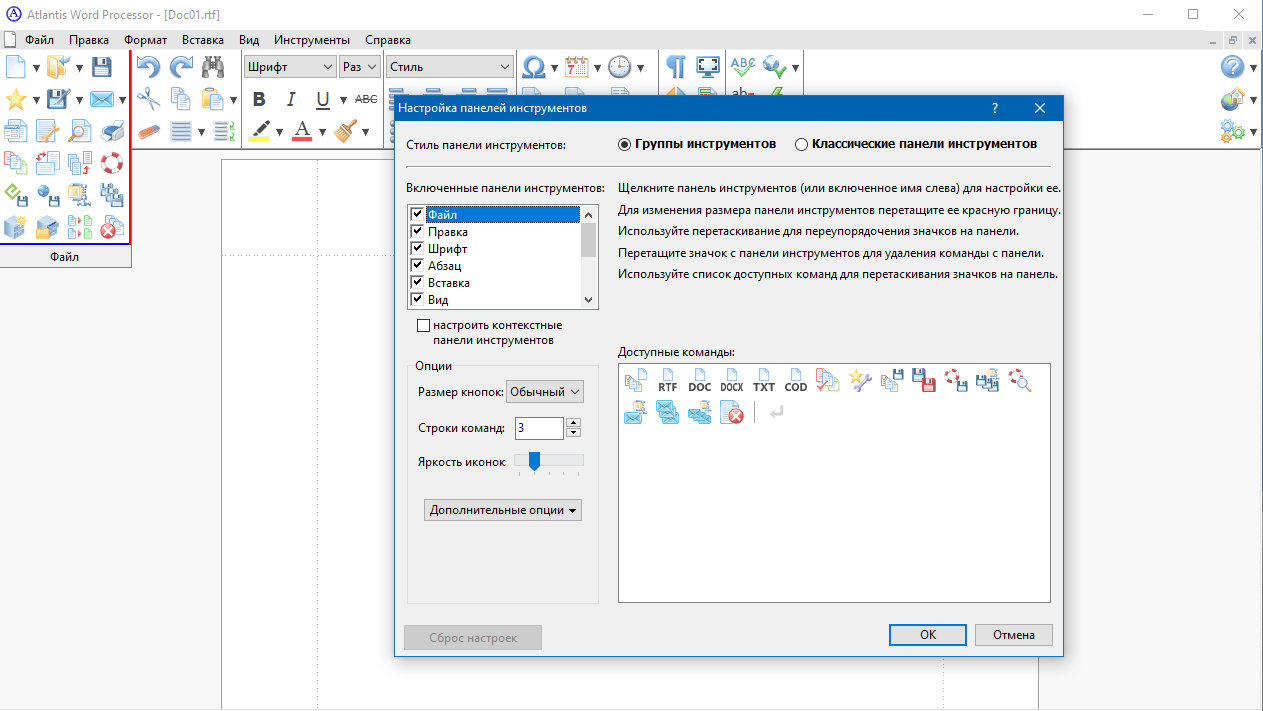Image resolution: width=1263 pixels, height=711 pixels.
Task: Click the Italic I icon
Action: pyautogui.click(x=291, y=99)
